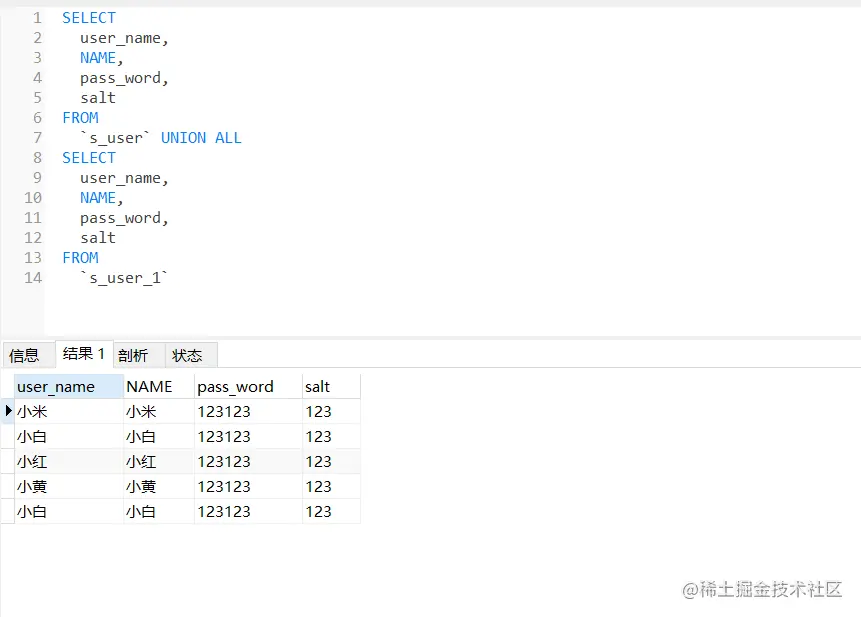Select the pass_word column header

235,386
